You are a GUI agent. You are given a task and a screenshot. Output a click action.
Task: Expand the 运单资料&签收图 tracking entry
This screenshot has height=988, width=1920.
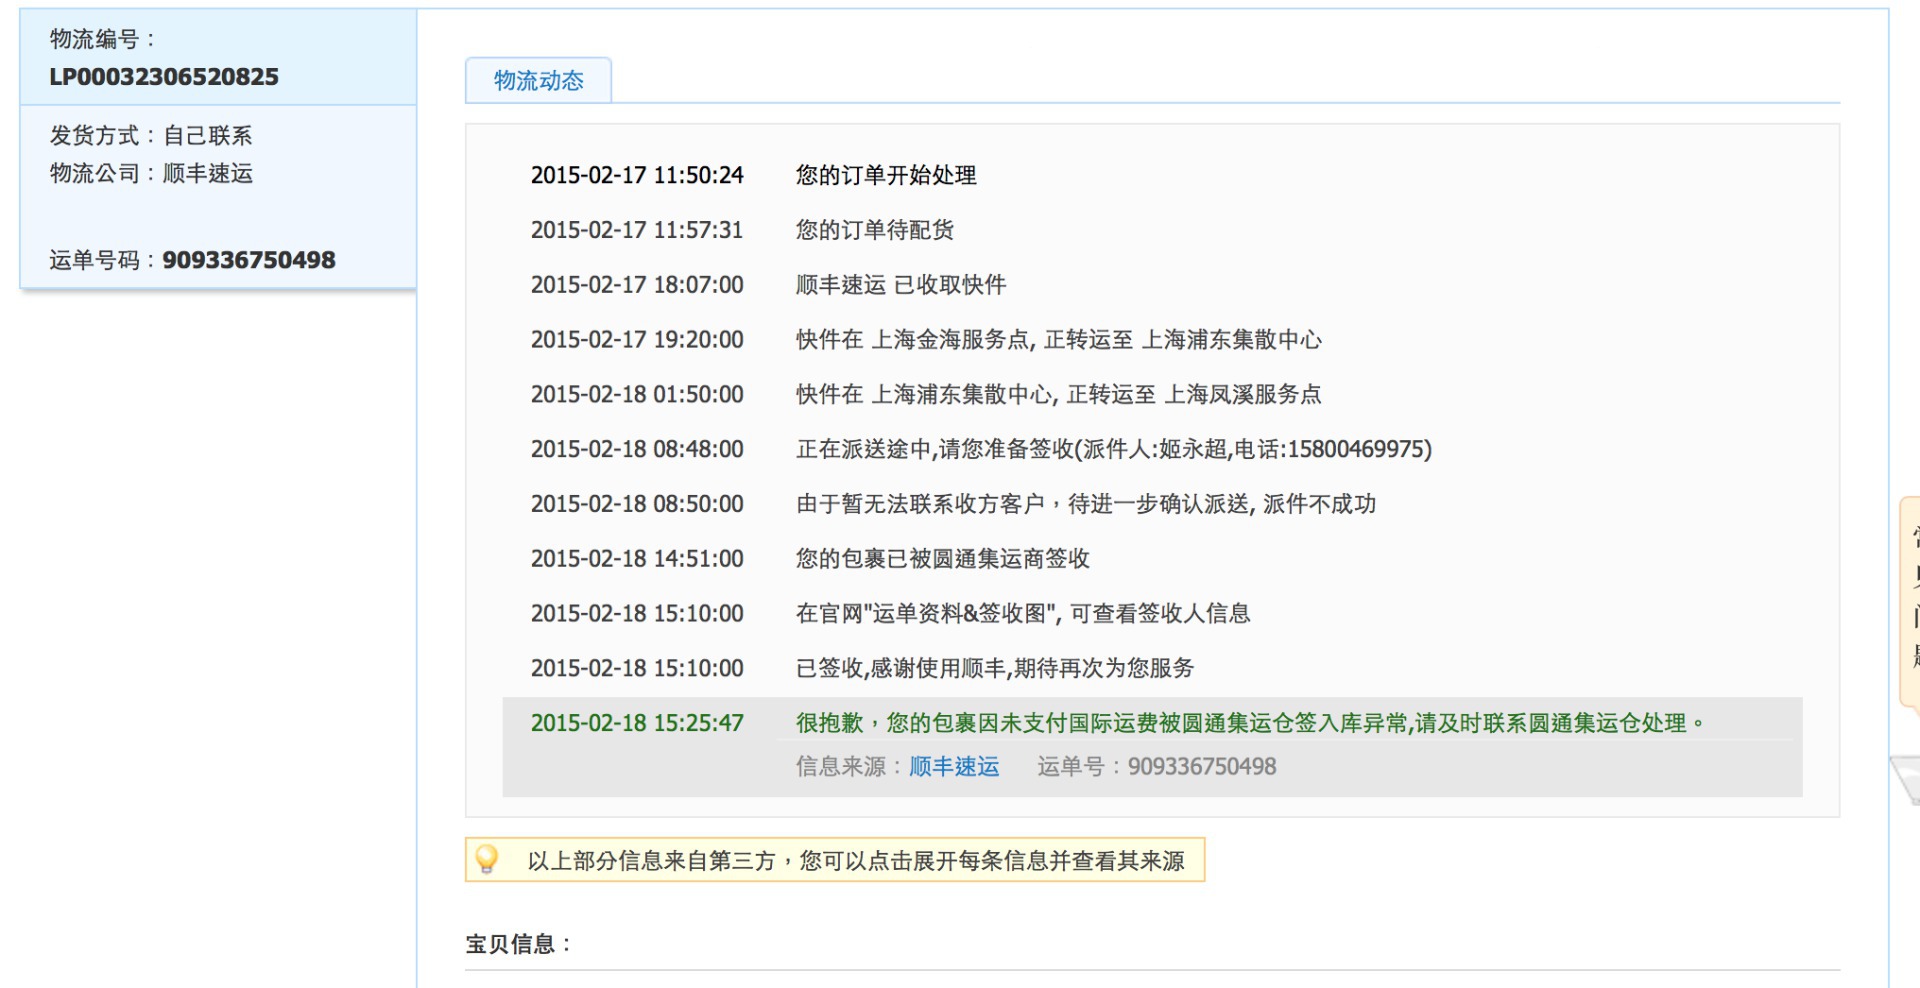1022,614
